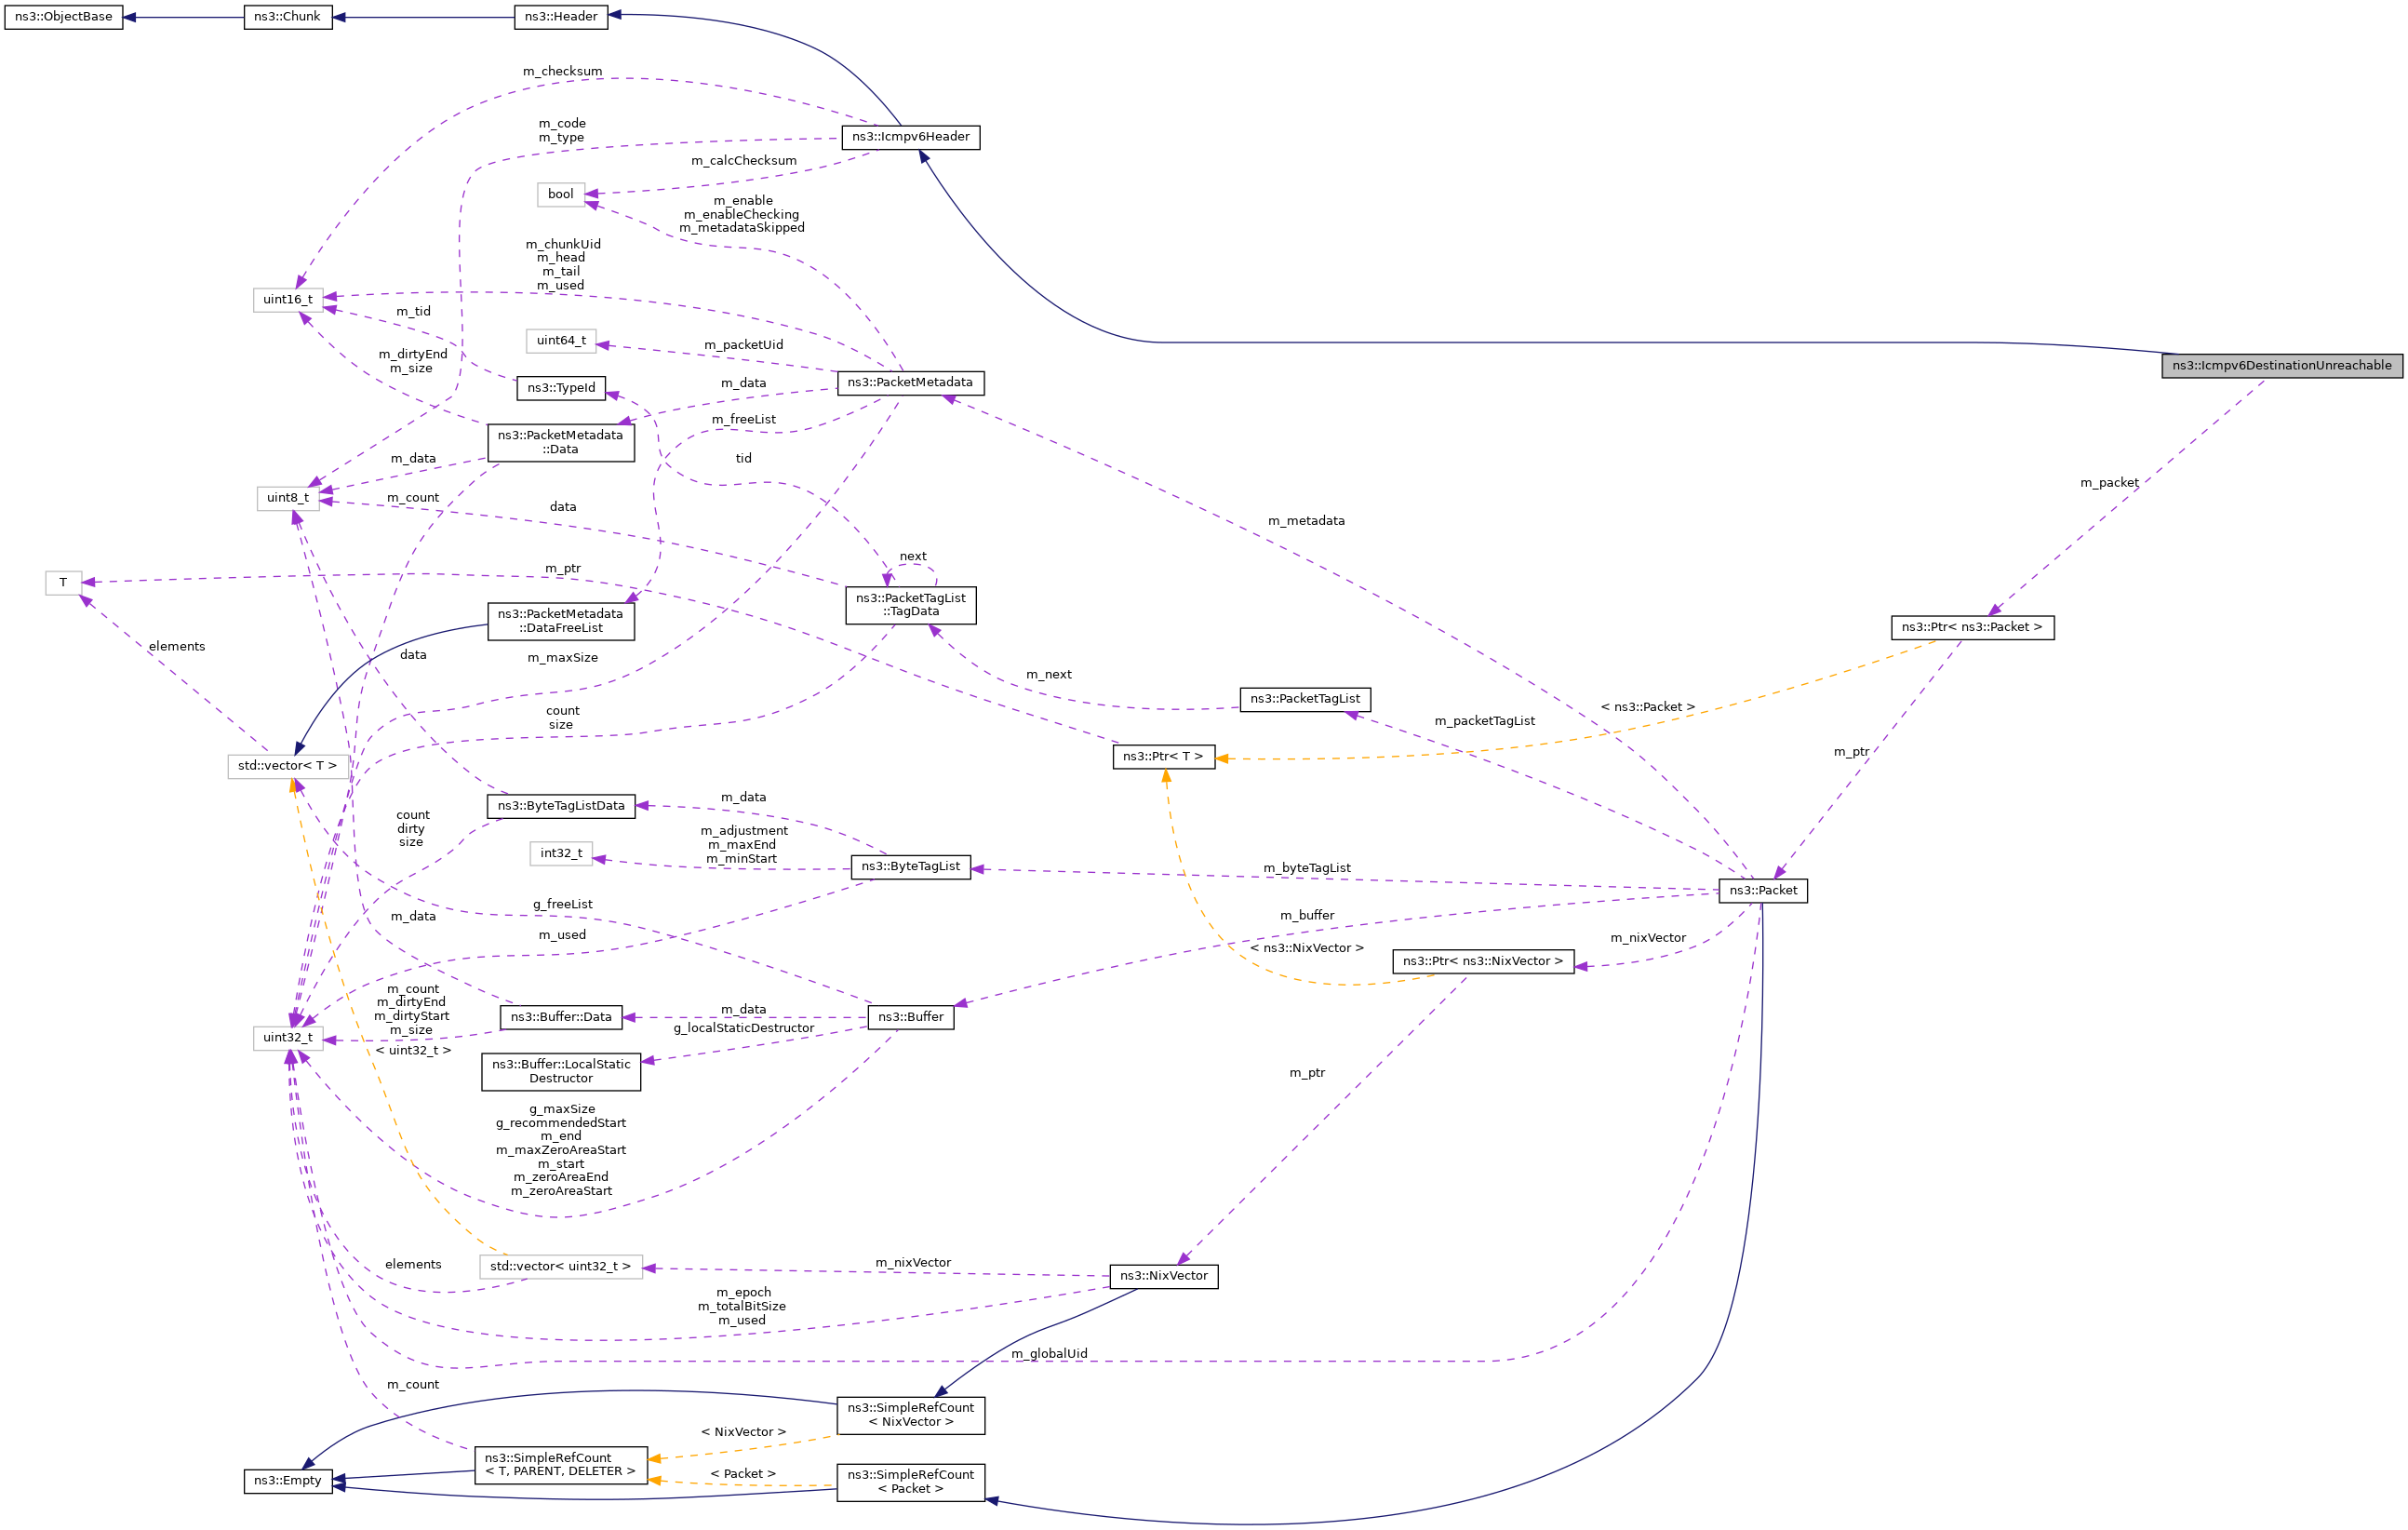Image resolution: width=2408 pixels, height=1530 pixels.
Task: Open the ns3::ObjectBase class node
Action: (x=64, y=17)
